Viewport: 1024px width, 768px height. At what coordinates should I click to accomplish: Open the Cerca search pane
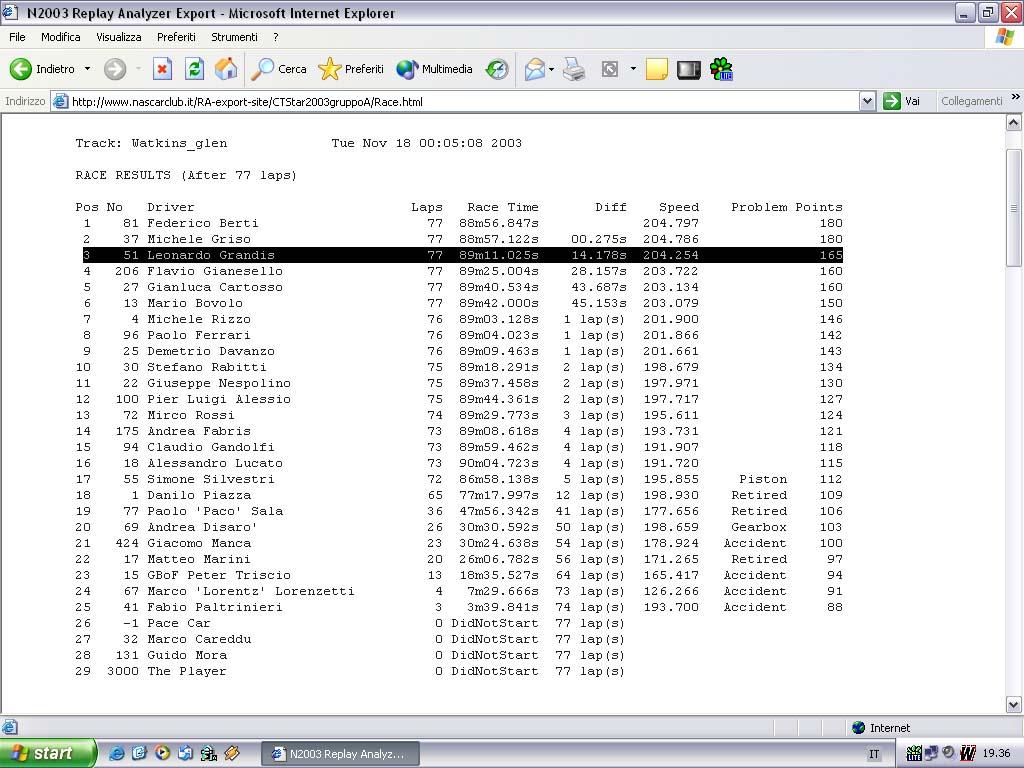click(x=279, y=69)
